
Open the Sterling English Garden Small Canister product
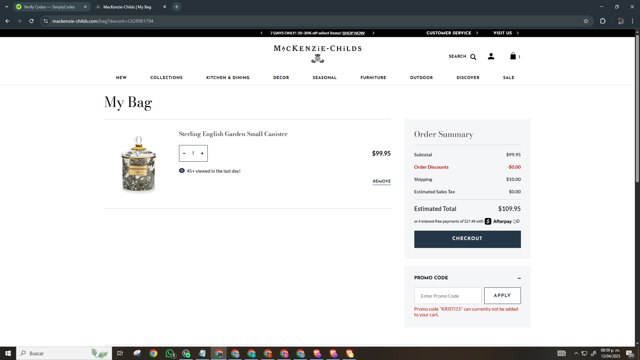(233, 134)
